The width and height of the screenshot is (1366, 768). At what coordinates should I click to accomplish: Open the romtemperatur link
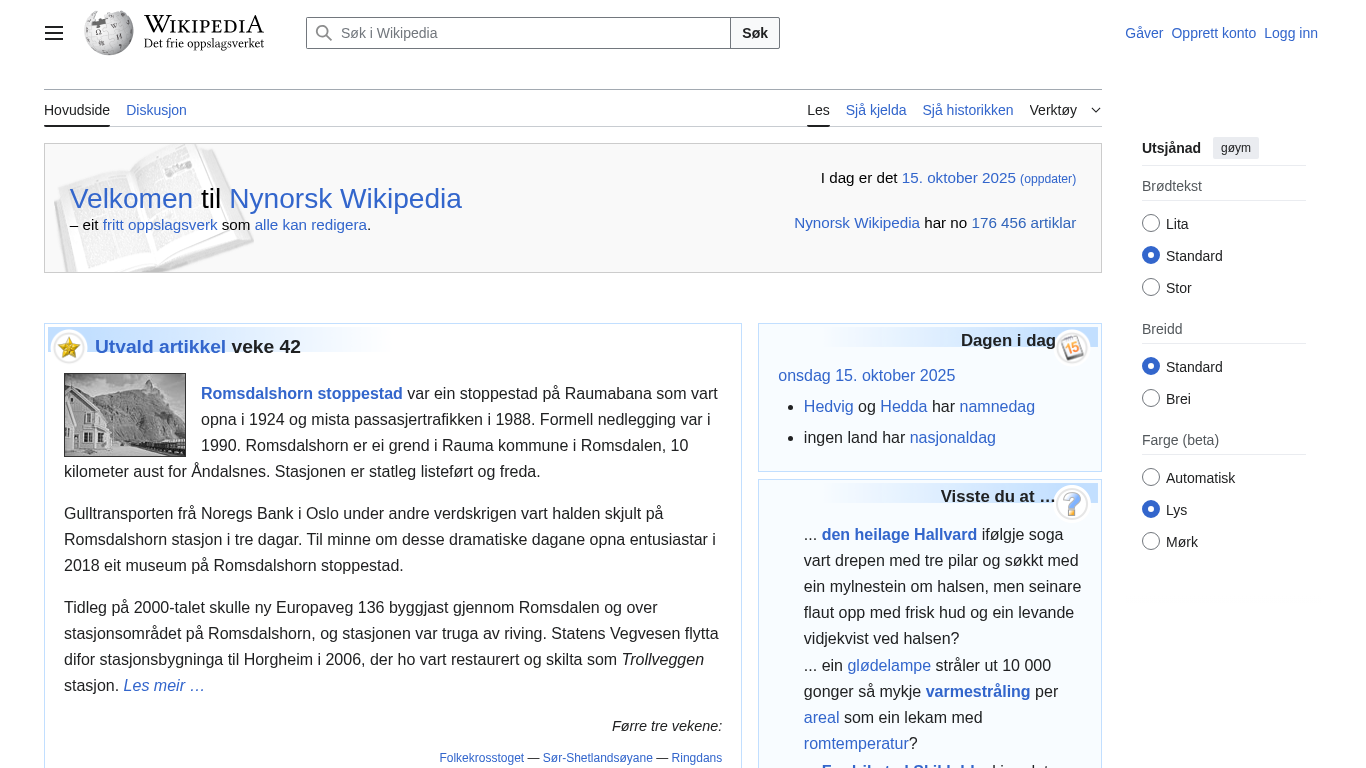(856, 744)
